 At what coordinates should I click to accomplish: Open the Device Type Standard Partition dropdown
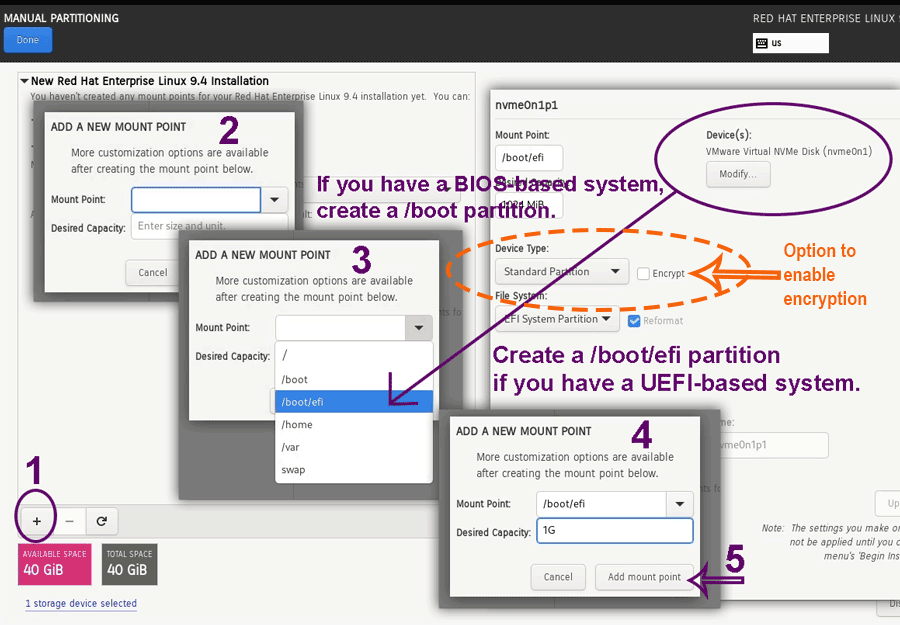click(562, 271)
